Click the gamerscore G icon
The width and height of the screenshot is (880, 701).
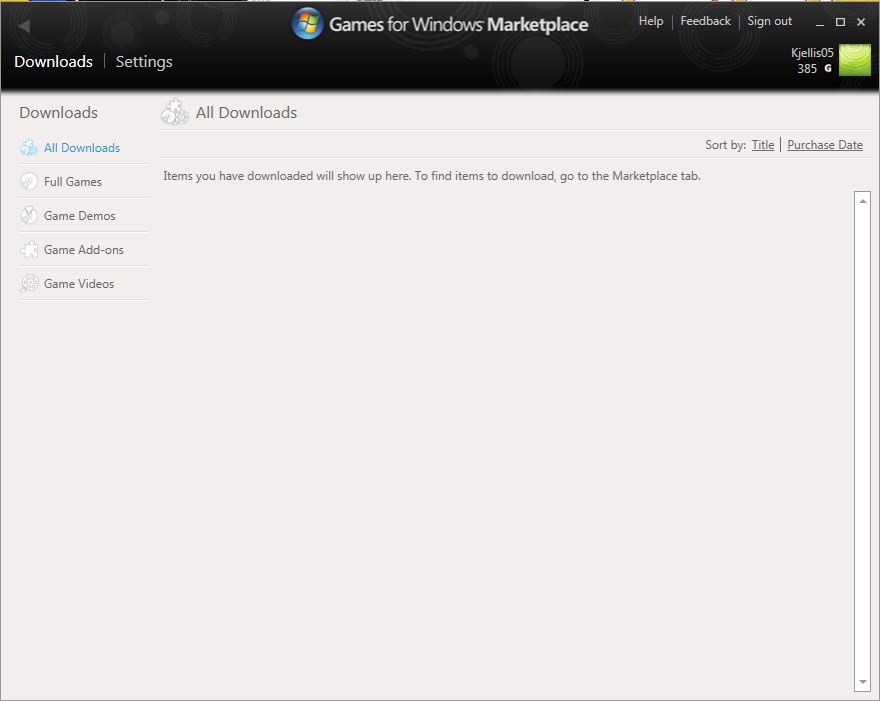[827, 68]
